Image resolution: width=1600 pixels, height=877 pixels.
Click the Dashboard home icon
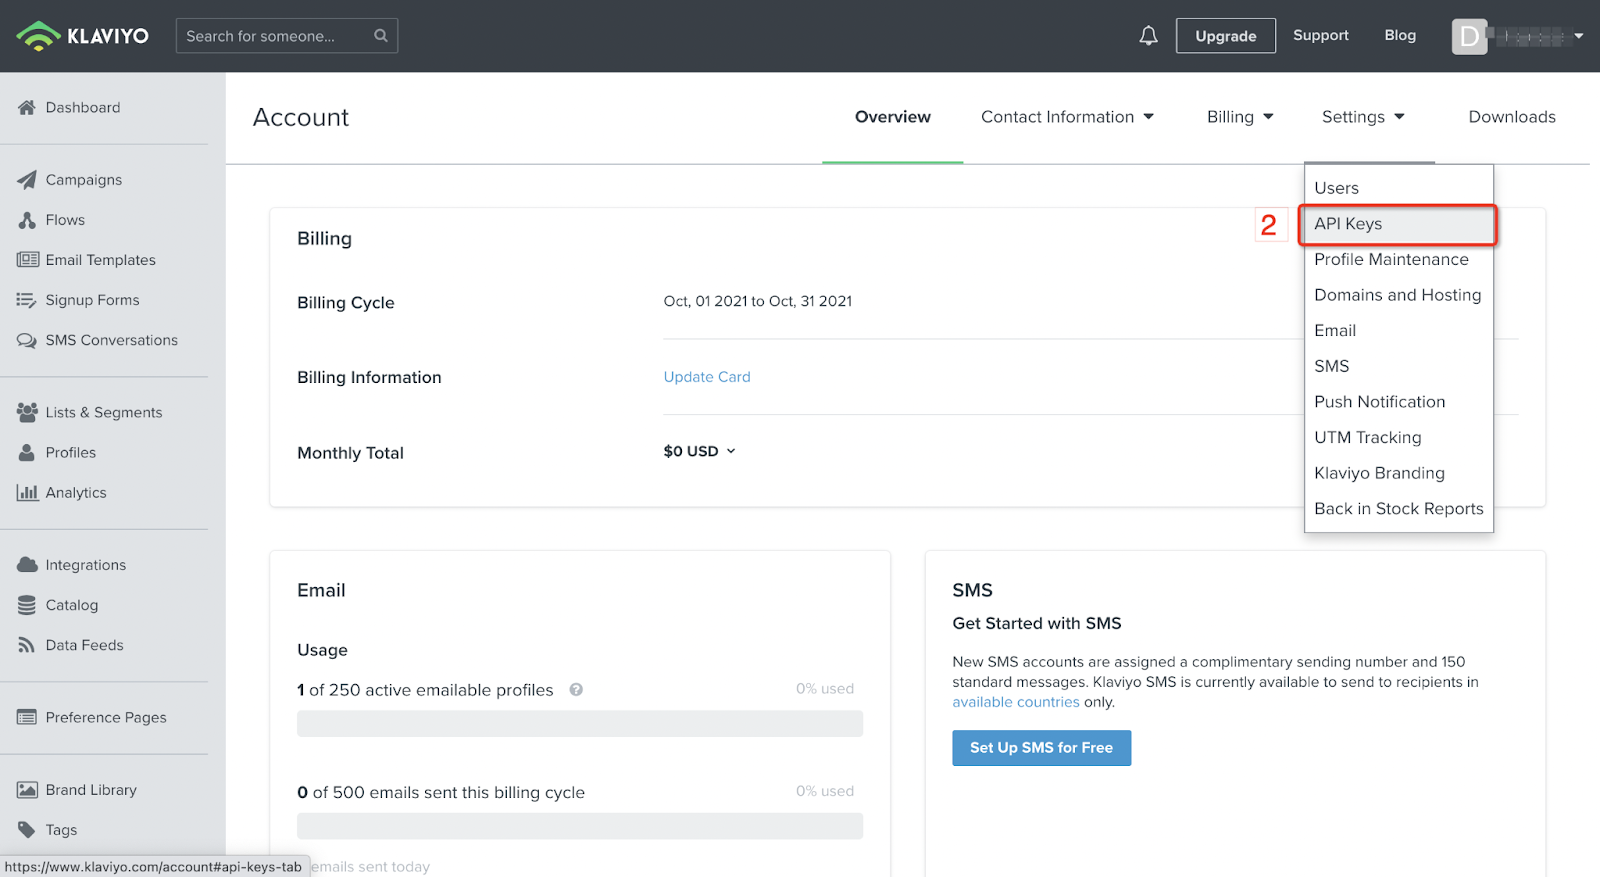tap(27, 107)
